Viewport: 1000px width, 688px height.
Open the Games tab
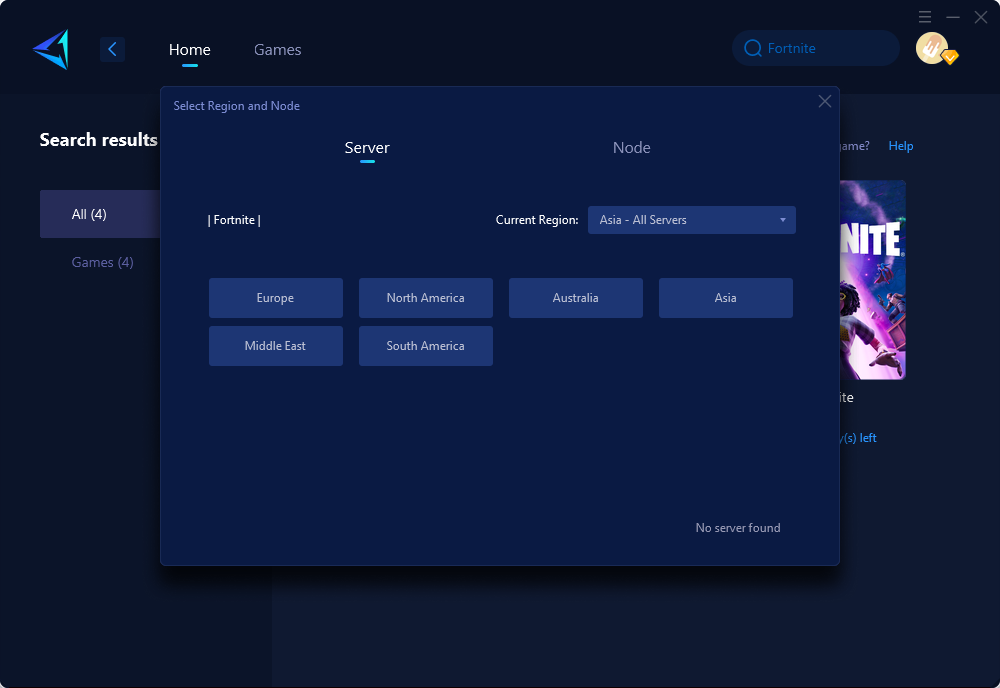[x=277, y=50]
